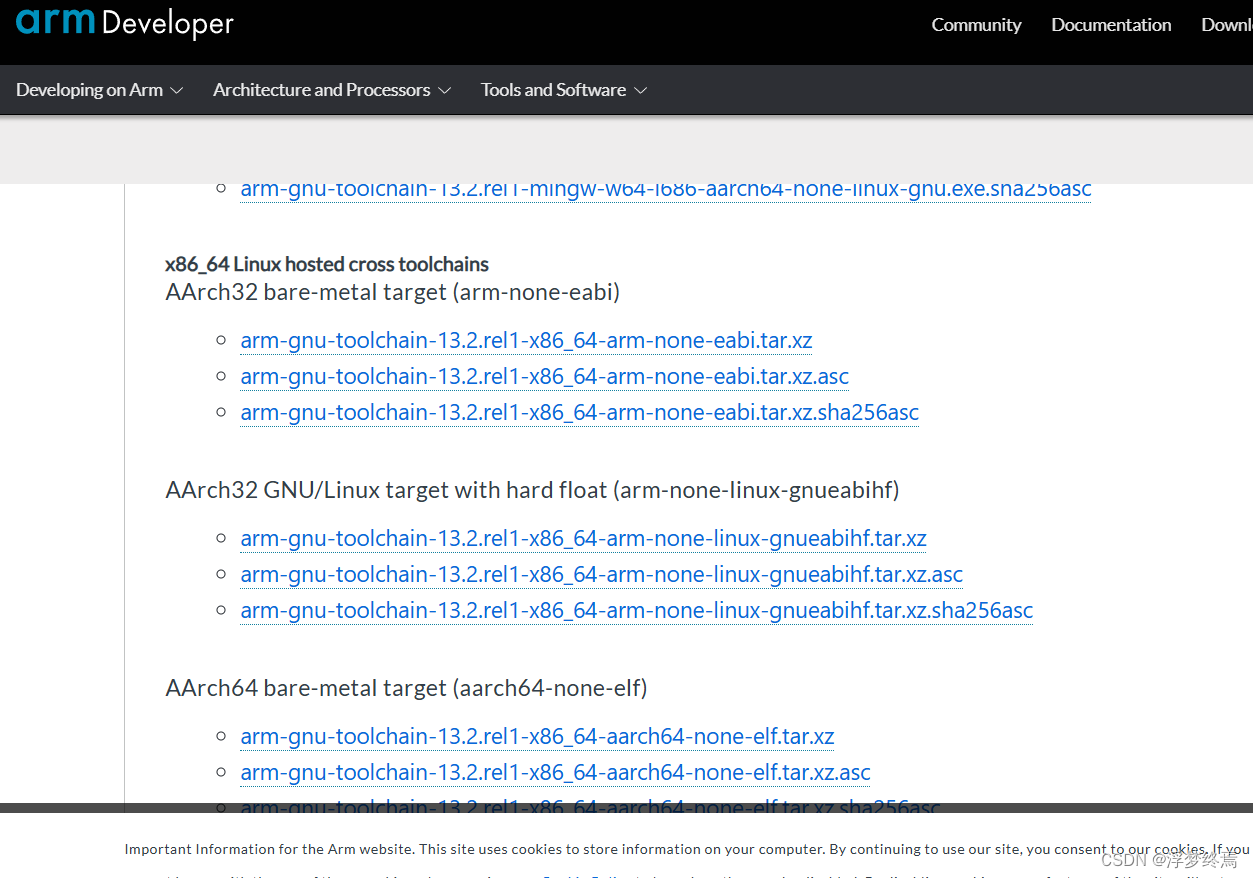Click AArch64 bare-metal target (aarch64-none-elf) heading
The height and width of the screenshot is (878, 1253).
406,688
